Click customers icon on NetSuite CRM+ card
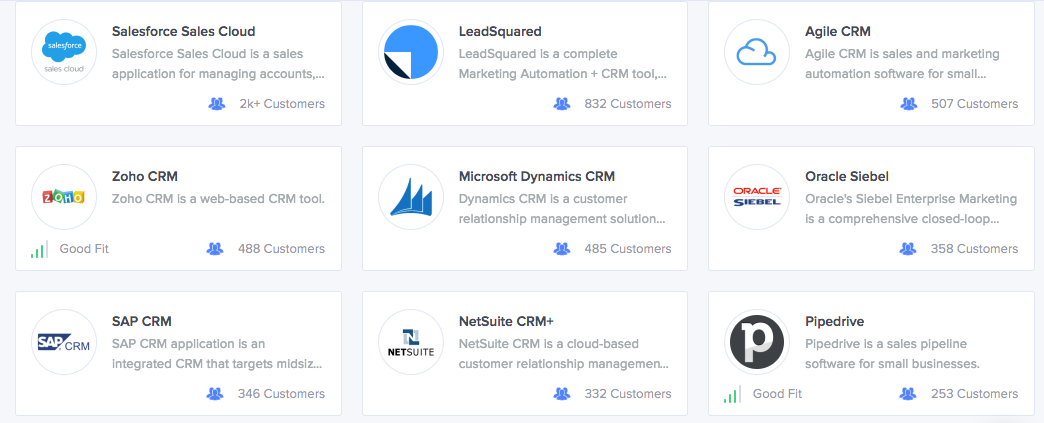Image resolution: width=1044 pixels, height=423 pixels. coord(562,394)
